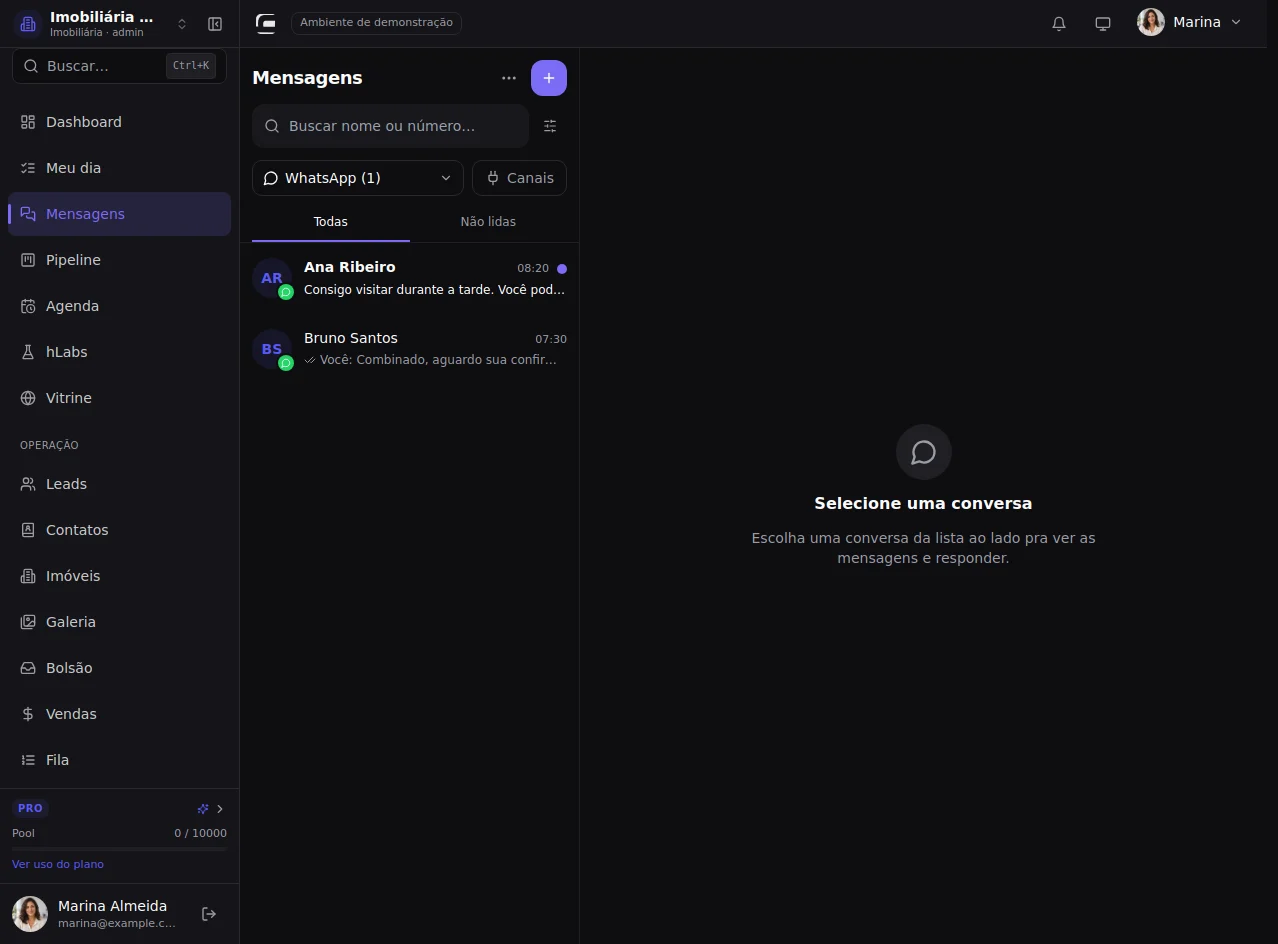
Task: Open the Contatos page
Action: click(x=119, y=530)
